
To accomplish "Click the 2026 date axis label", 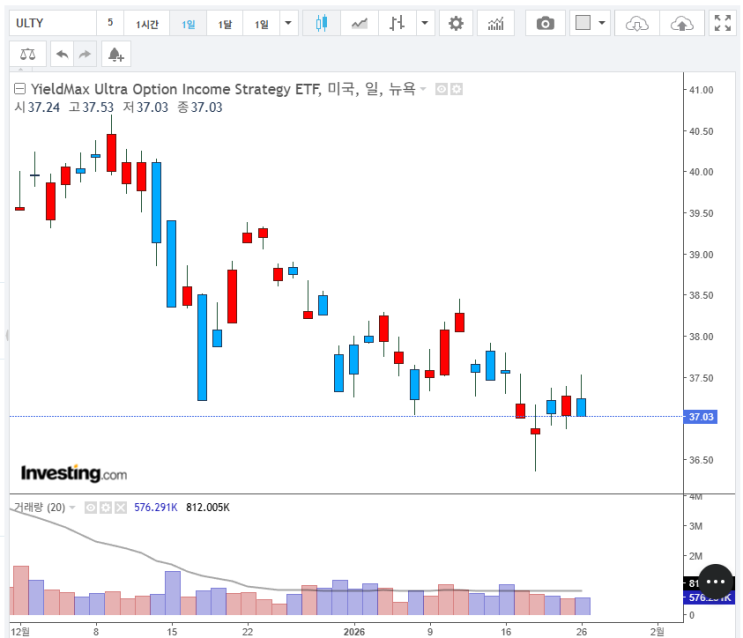I will pos(354,631).
